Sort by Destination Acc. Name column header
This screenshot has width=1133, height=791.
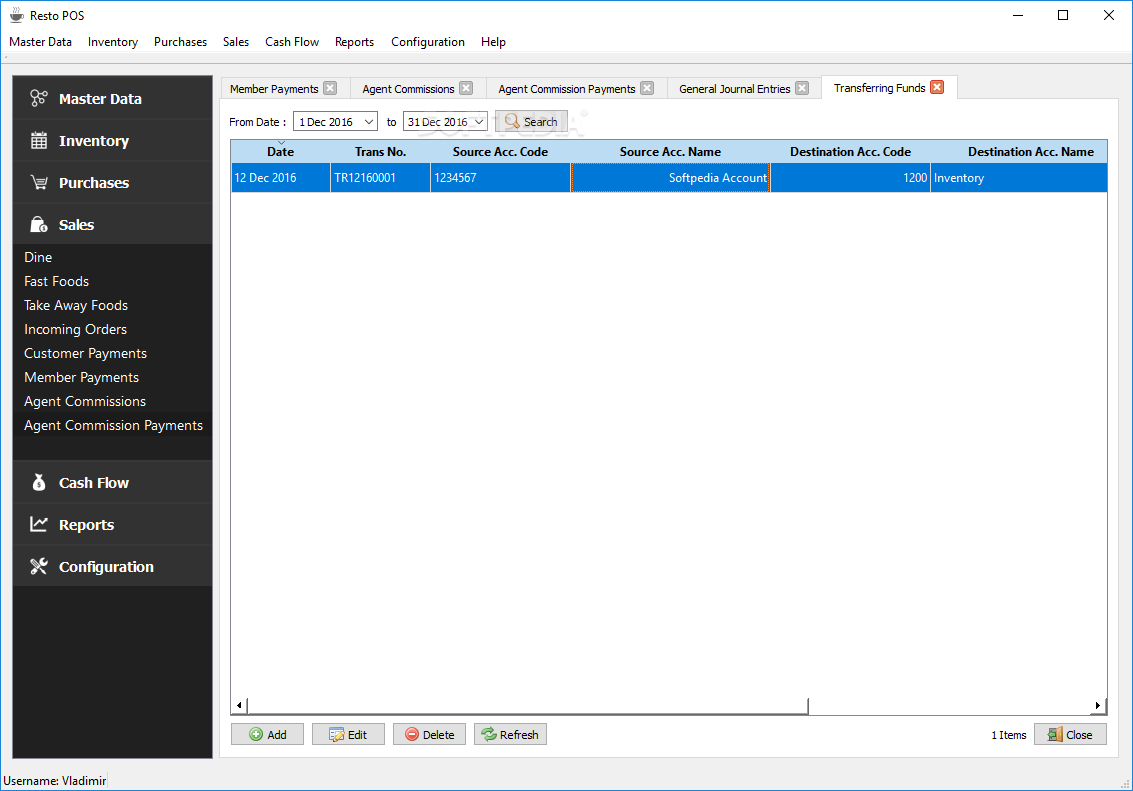[1019, 152]
